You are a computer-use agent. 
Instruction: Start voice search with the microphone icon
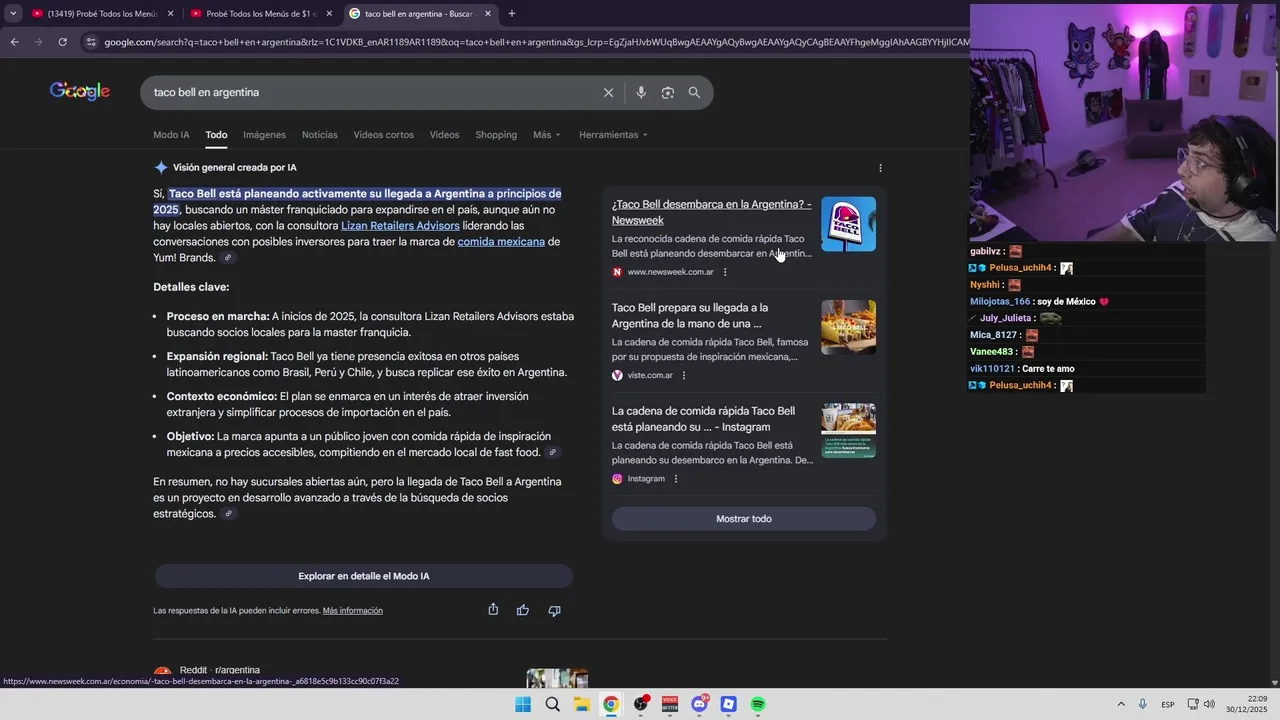point(641,92)
